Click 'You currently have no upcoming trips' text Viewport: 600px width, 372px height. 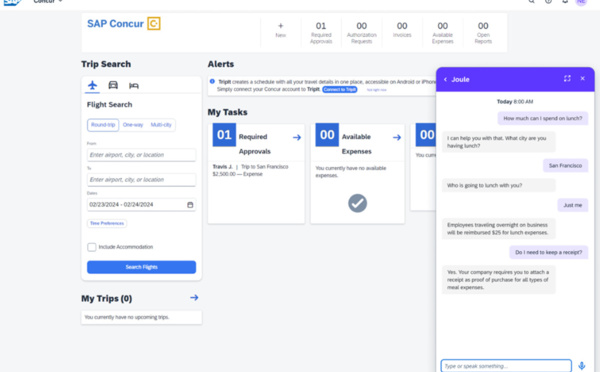click(x=127, y=317)
